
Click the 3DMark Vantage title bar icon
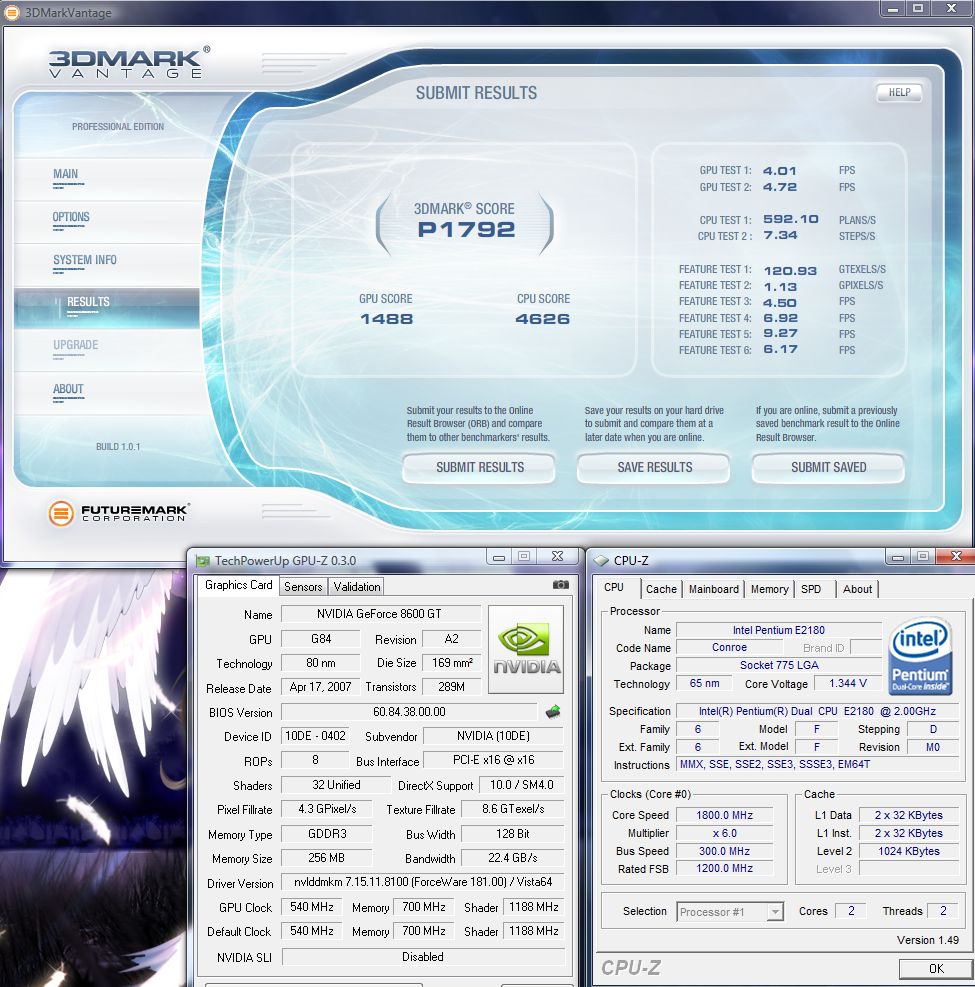(12, 12)
